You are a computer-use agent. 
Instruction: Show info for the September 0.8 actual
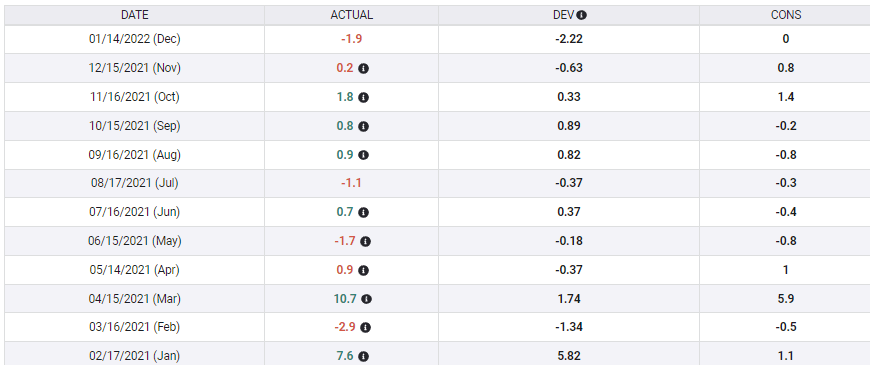363,126
